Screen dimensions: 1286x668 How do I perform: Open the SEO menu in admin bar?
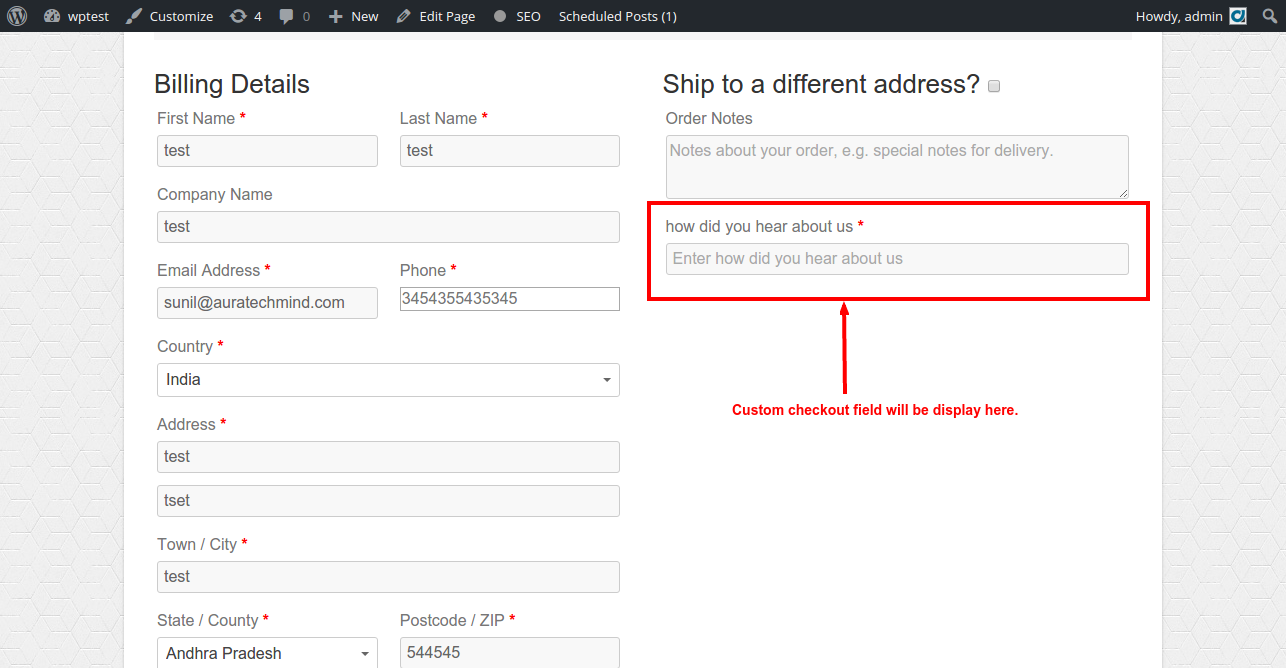pos(517,16)
